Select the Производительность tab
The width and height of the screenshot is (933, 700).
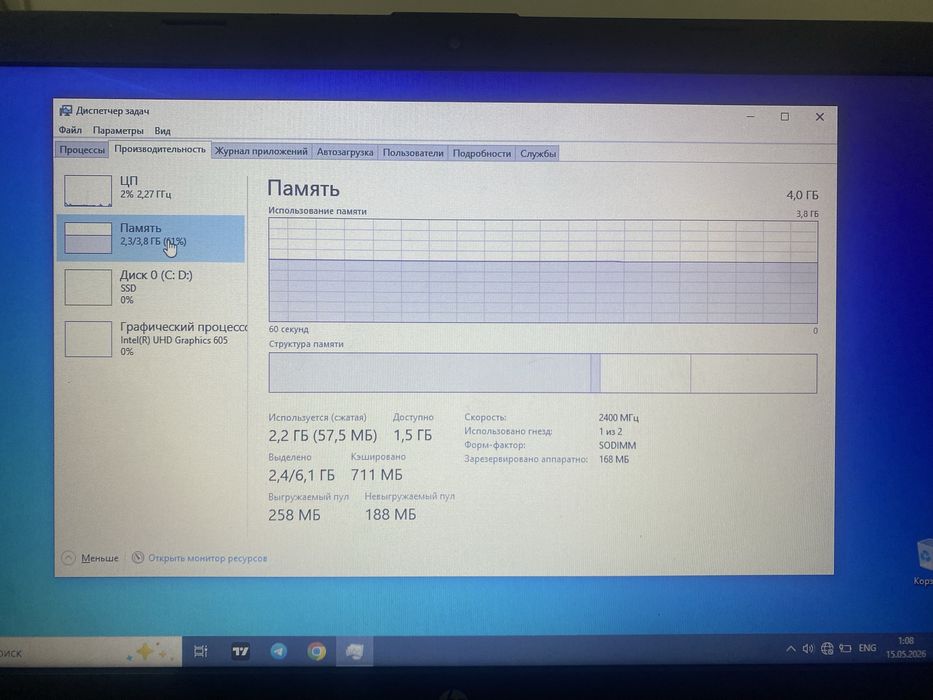(x=159, y=149)
